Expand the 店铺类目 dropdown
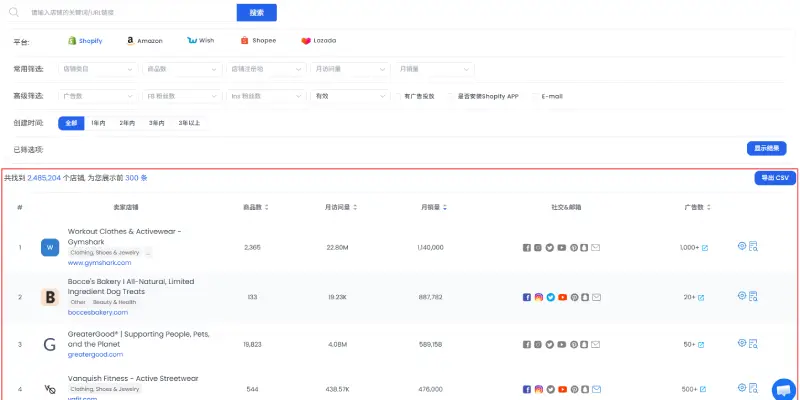800x400 pixels. 98,69
